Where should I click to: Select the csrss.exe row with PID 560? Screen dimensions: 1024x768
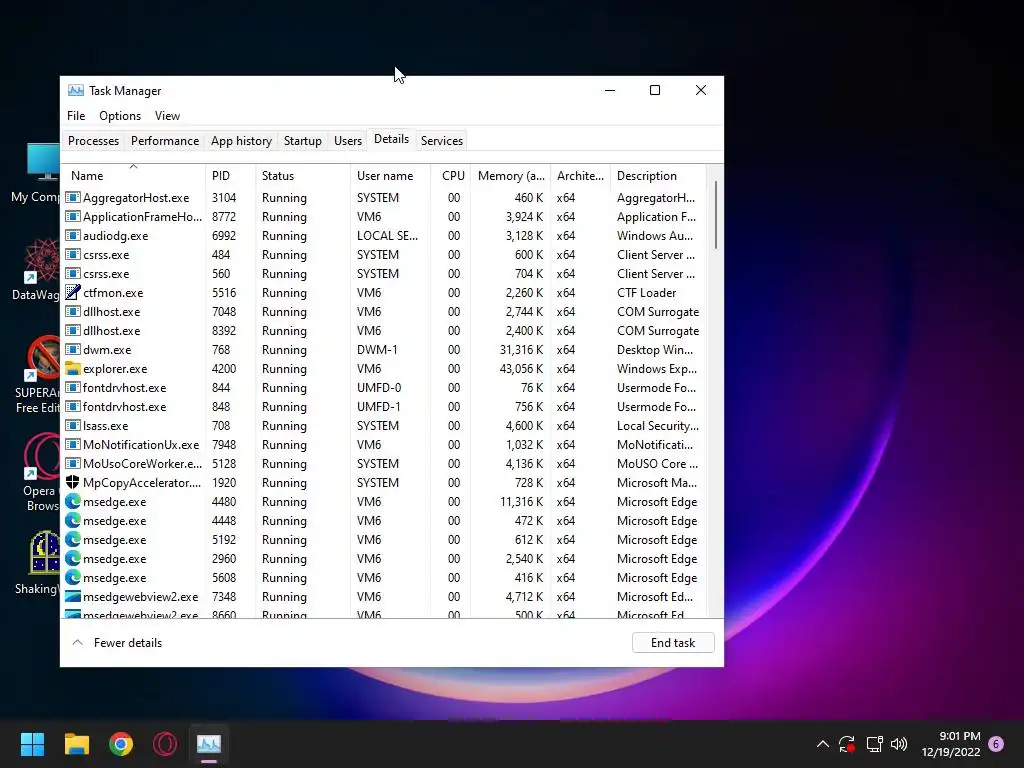click(385, 274)
